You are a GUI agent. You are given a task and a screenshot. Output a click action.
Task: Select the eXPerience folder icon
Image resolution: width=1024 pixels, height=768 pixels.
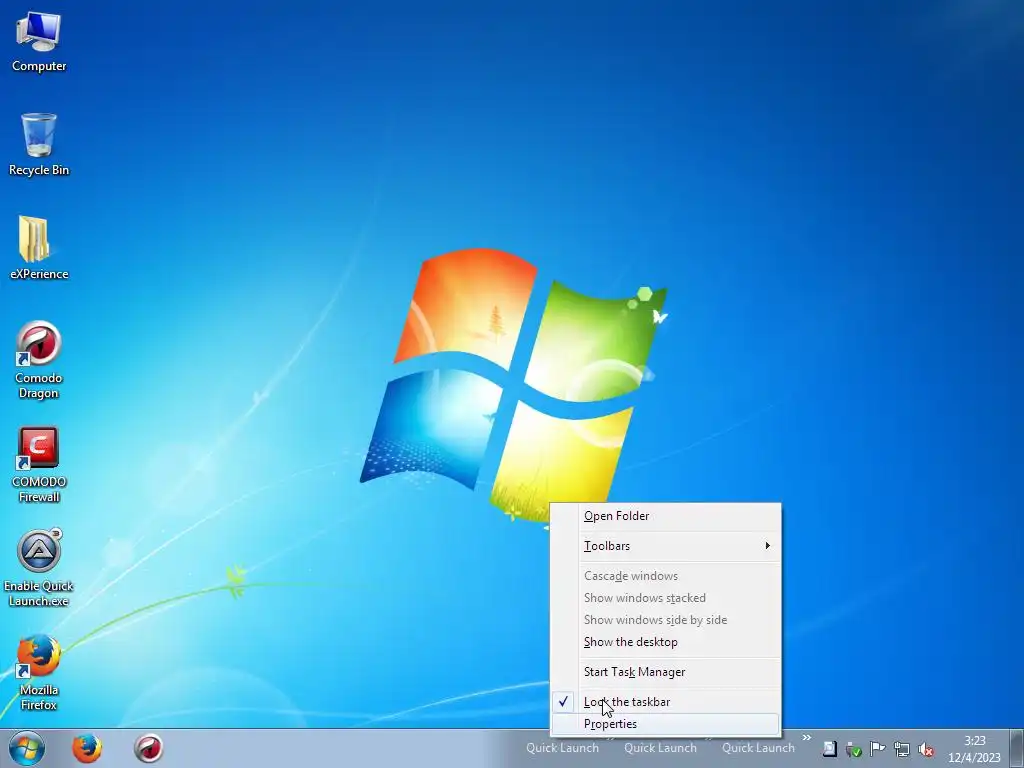click(39, 248)
